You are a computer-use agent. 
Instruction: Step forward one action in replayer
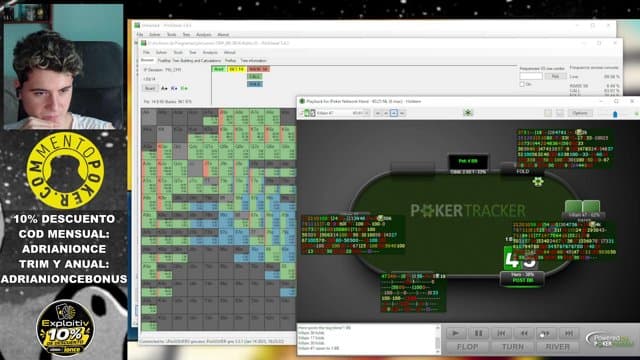click(x=546, y=333)
